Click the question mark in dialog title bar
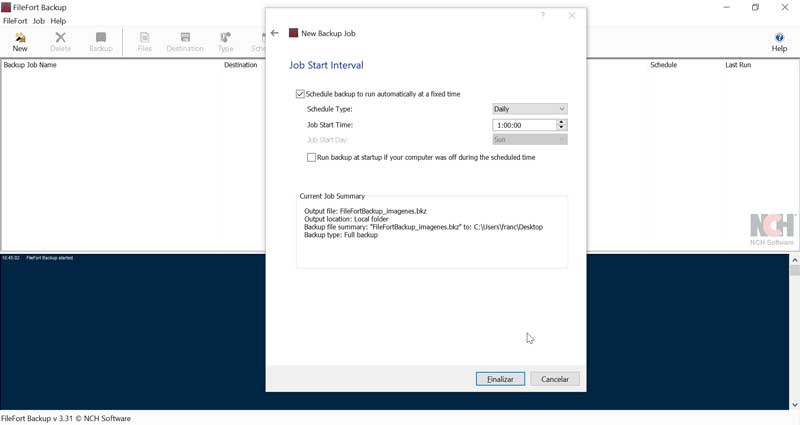The width and height of the screenshot is (800, 425). coord(543,15)
